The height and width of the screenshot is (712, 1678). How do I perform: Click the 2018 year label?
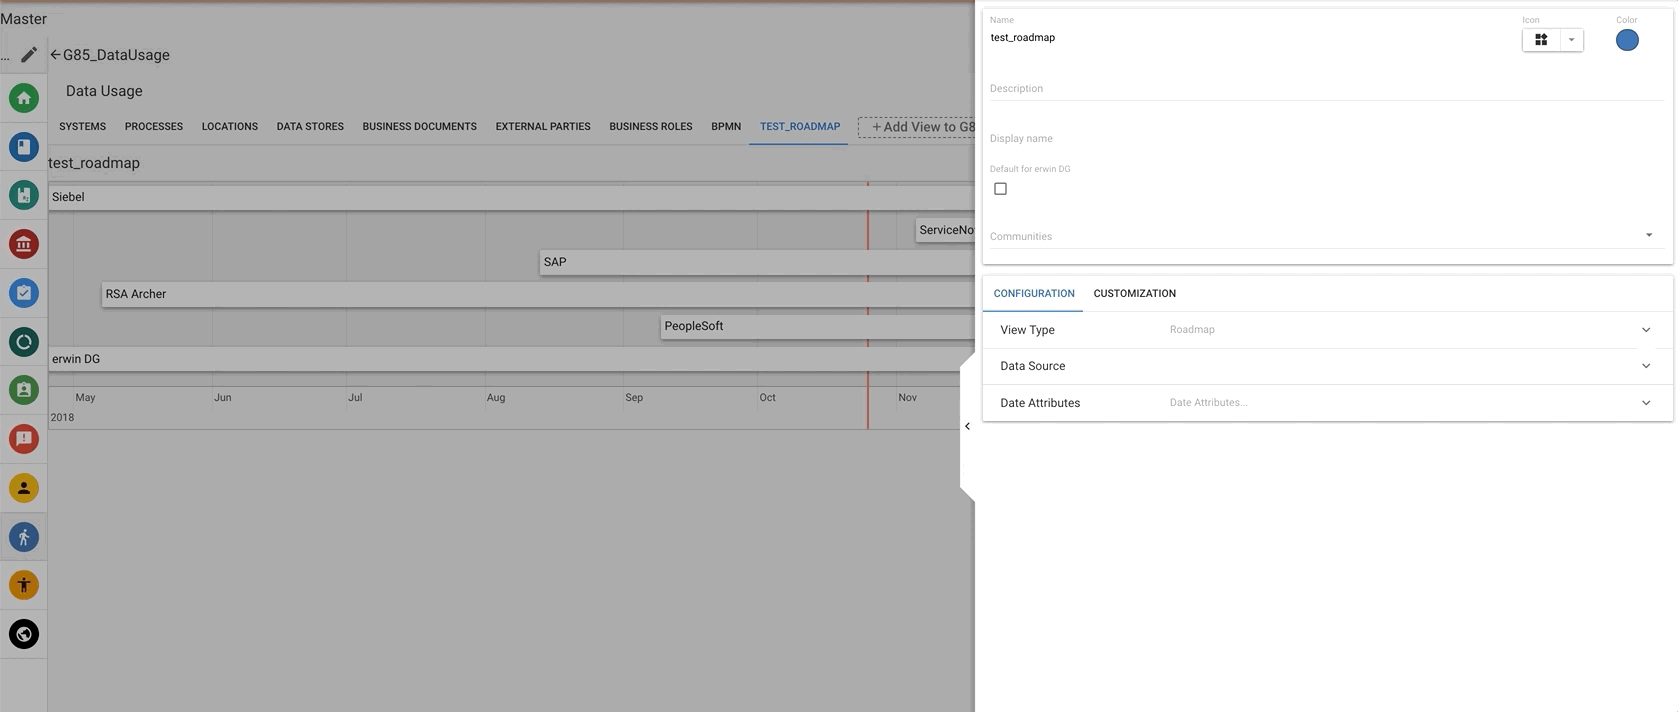tap(62, 417)
